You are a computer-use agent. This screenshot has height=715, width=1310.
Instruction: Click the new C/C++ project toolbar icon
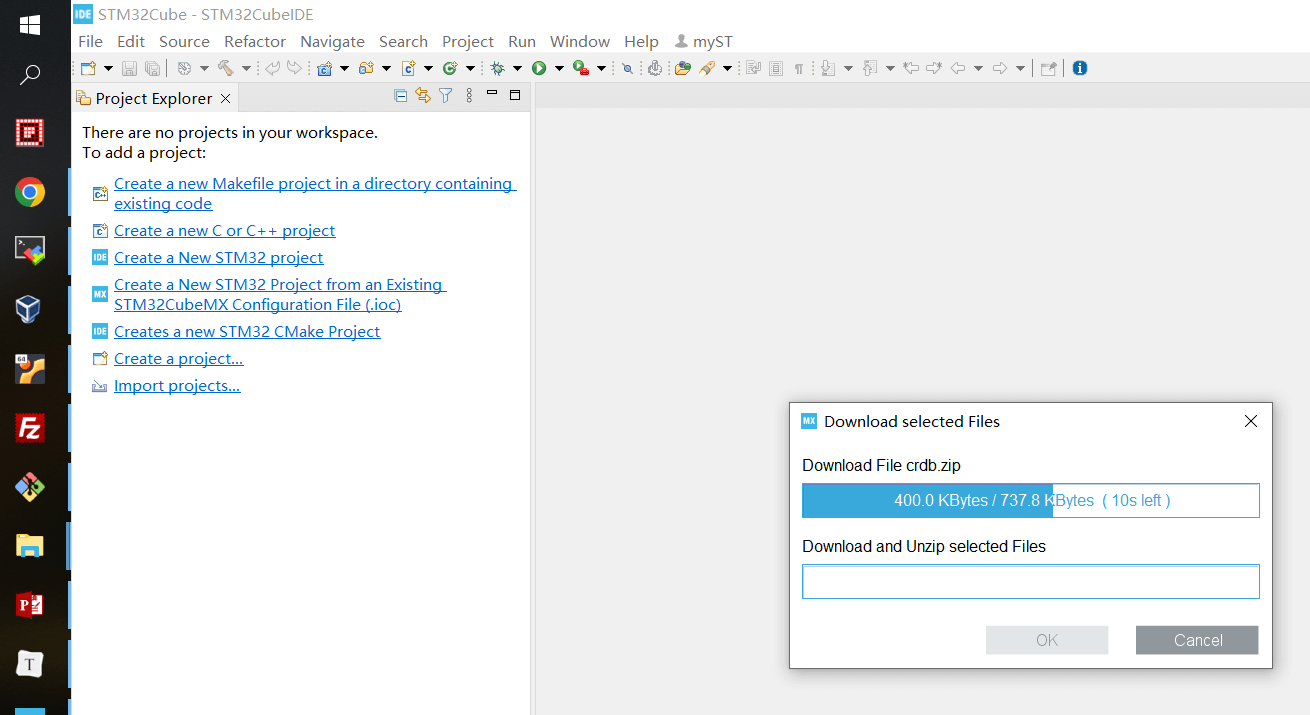(x=324, y=68)
